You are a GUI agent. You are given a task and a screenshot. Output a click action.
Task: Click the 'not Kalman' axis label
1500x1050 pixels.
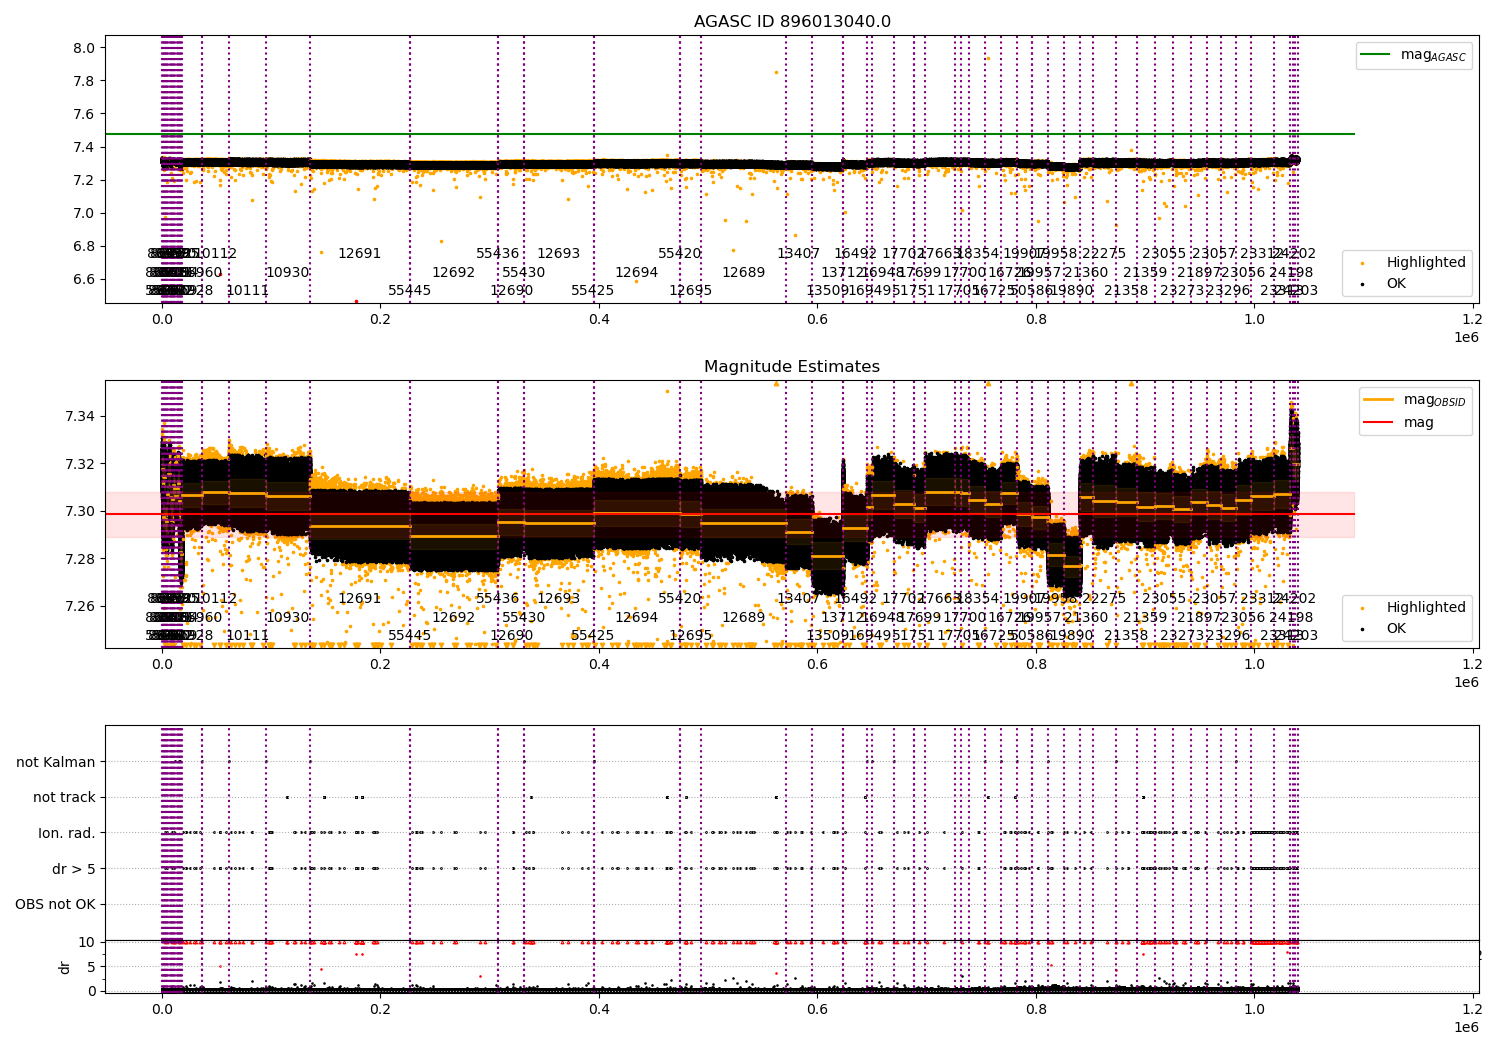coord(56,762)
